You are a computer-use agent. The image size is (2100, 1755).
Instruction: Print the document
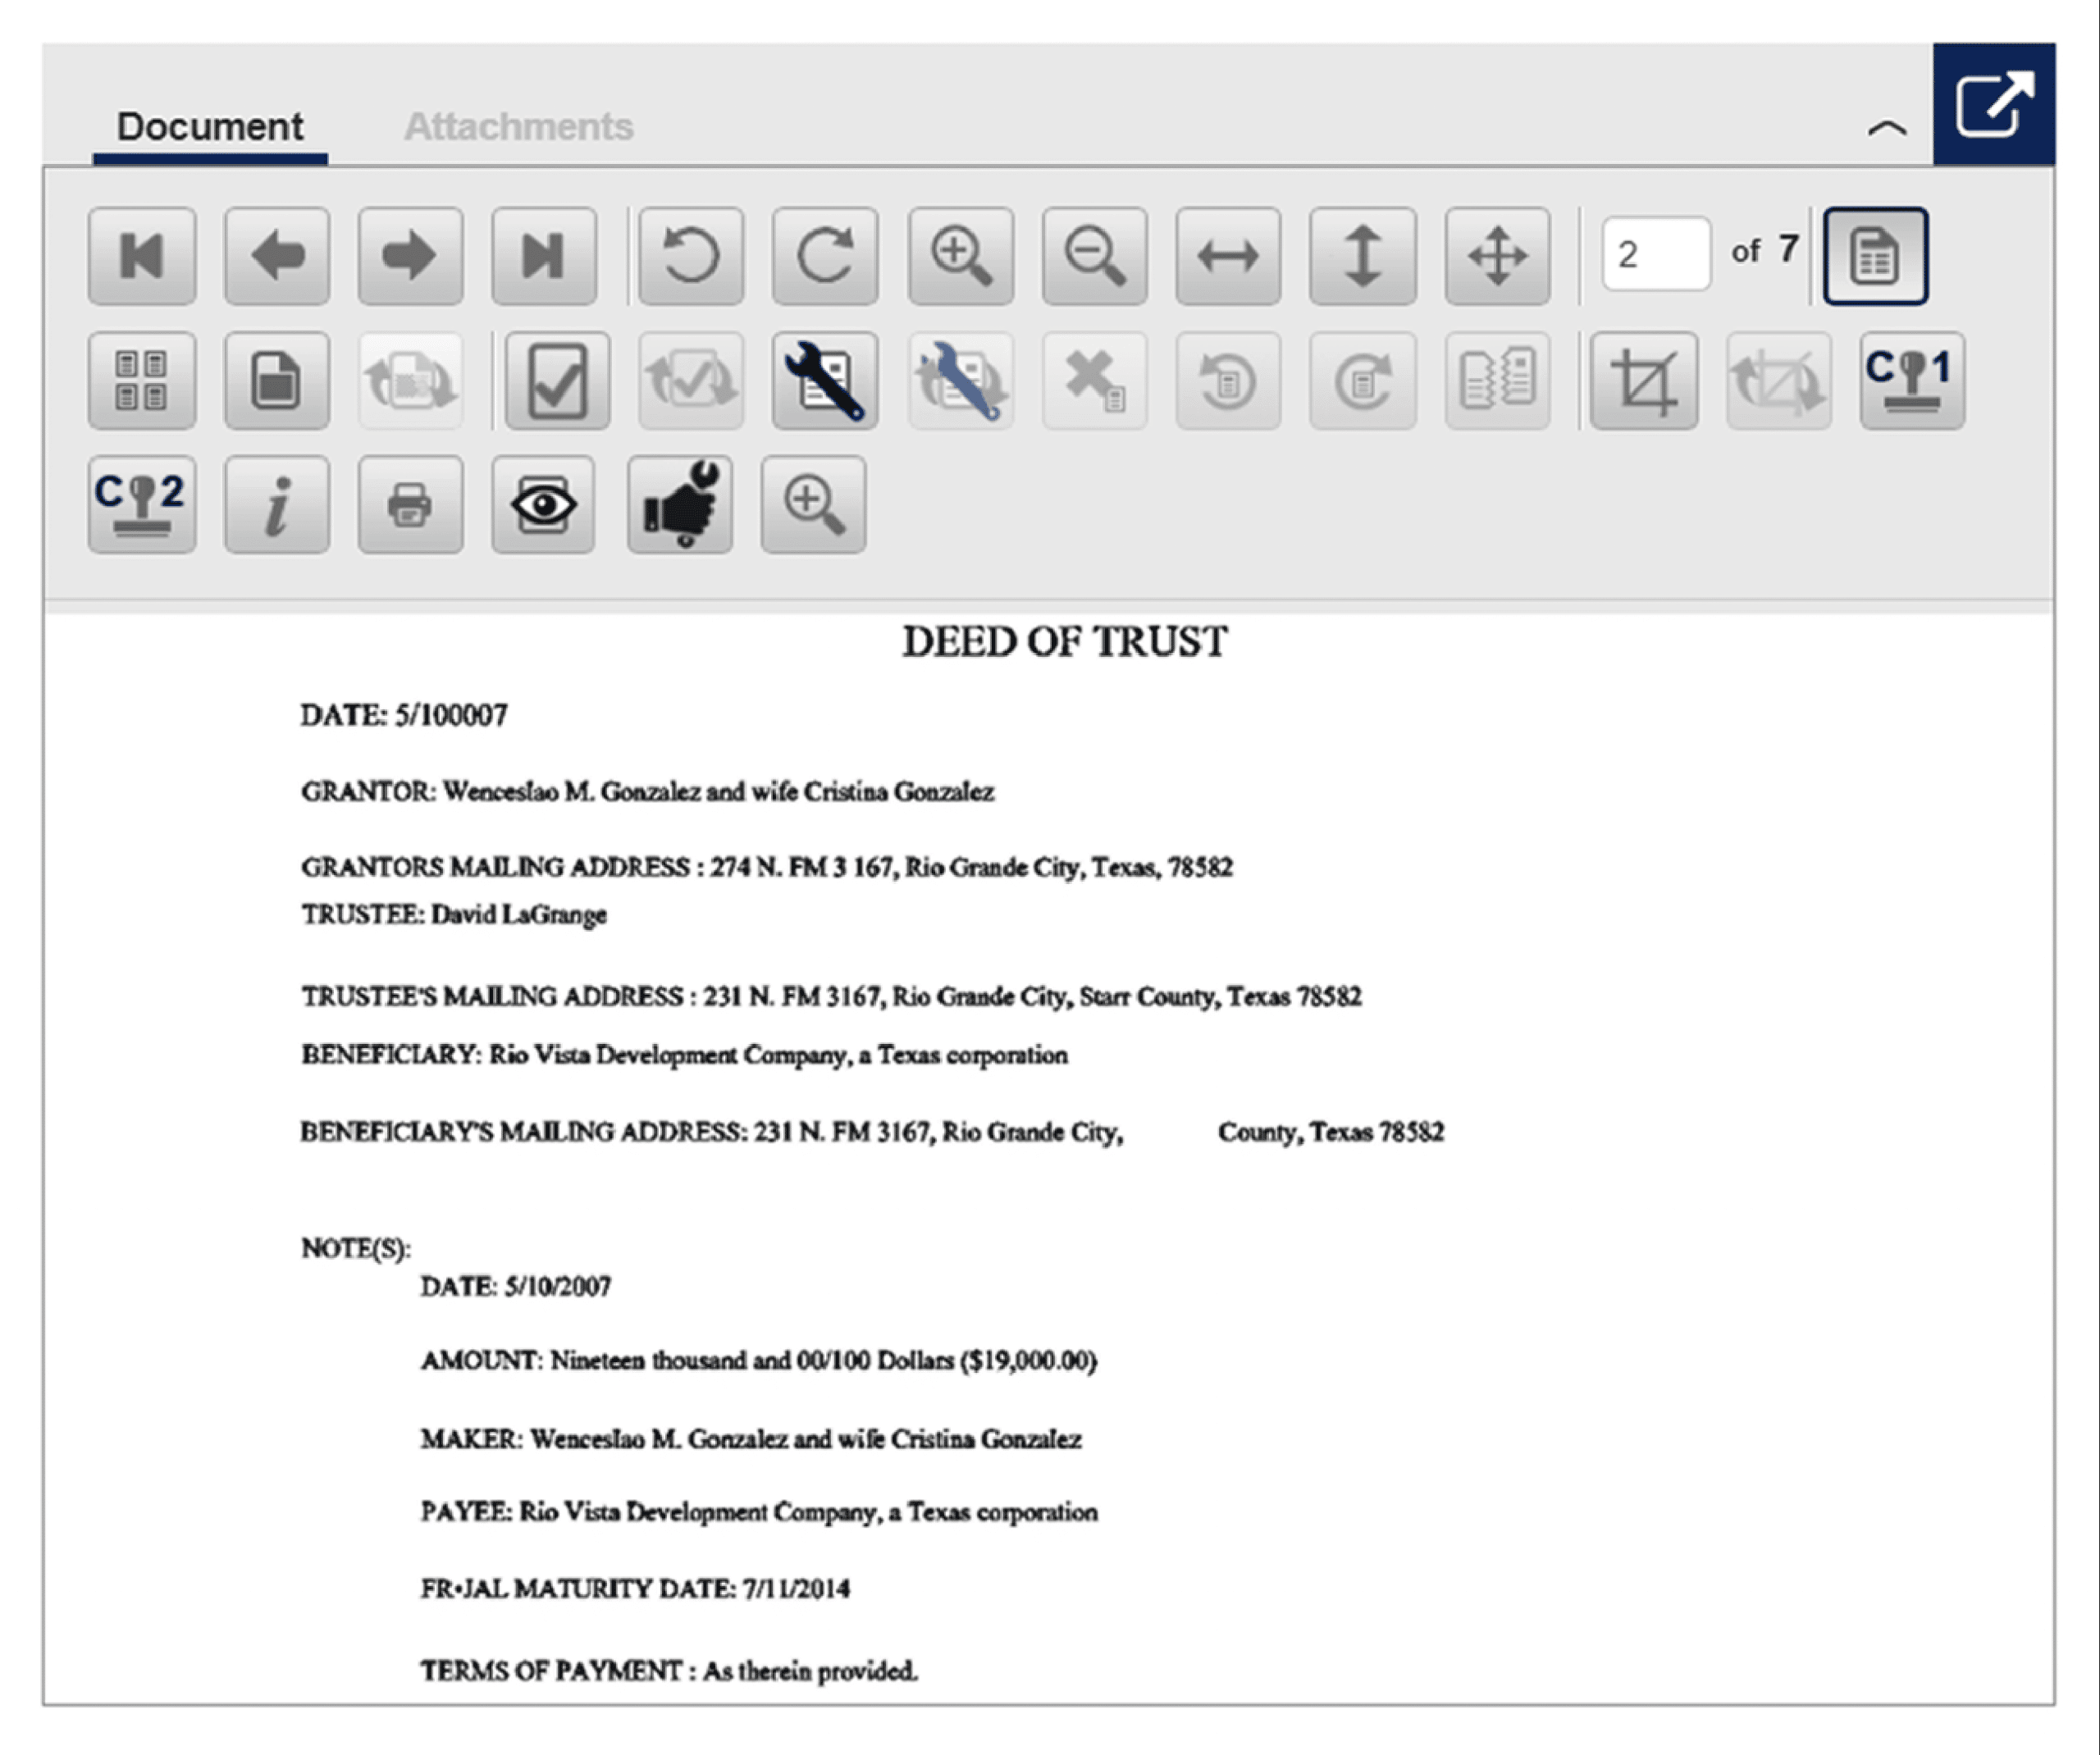[410, 504]
